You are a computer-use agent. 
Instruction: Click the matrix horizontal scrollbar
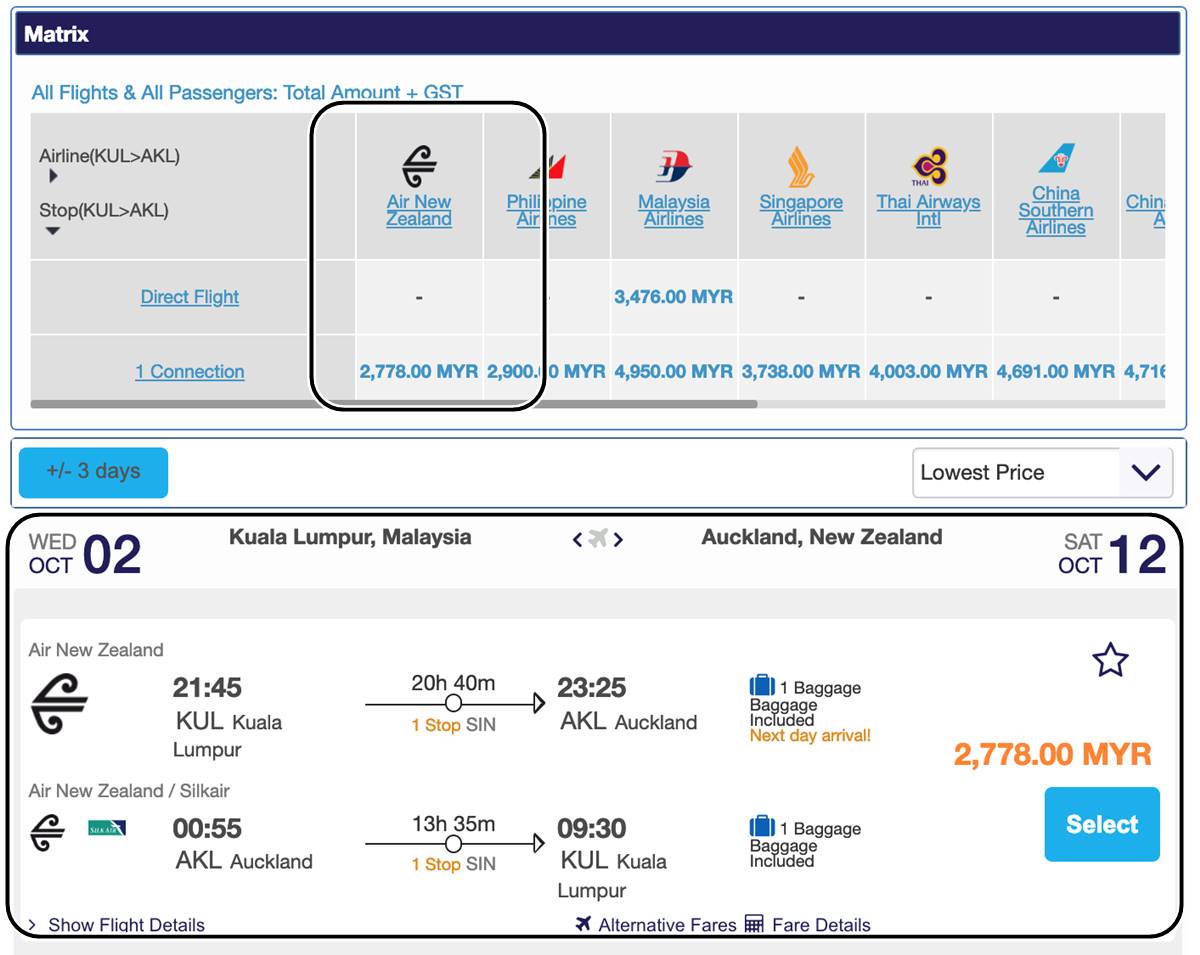[x=394, y=404]
